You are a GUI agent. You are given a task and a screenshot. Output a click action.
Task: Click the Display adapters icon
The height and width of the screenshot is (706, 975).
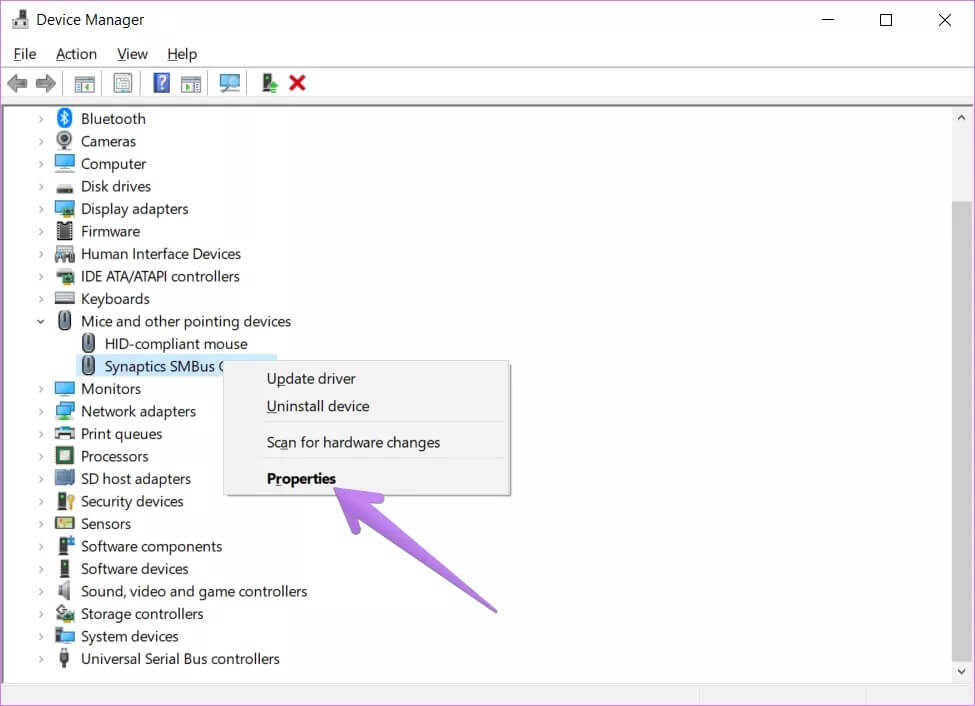point(65,208)
